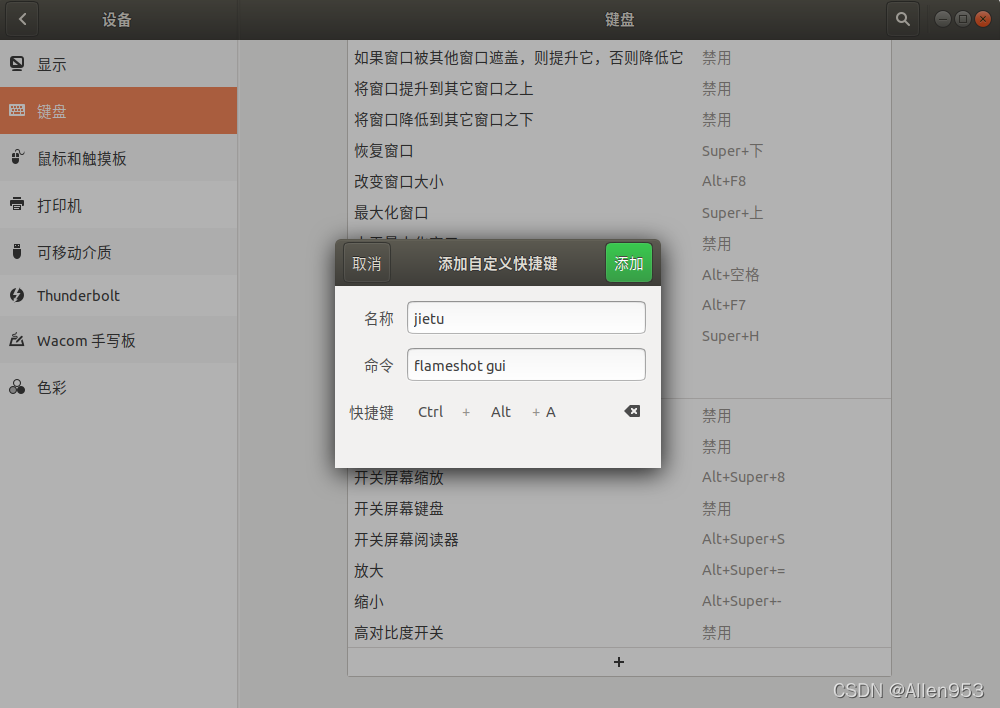Click the 色彩 color icon

point(17,387)
